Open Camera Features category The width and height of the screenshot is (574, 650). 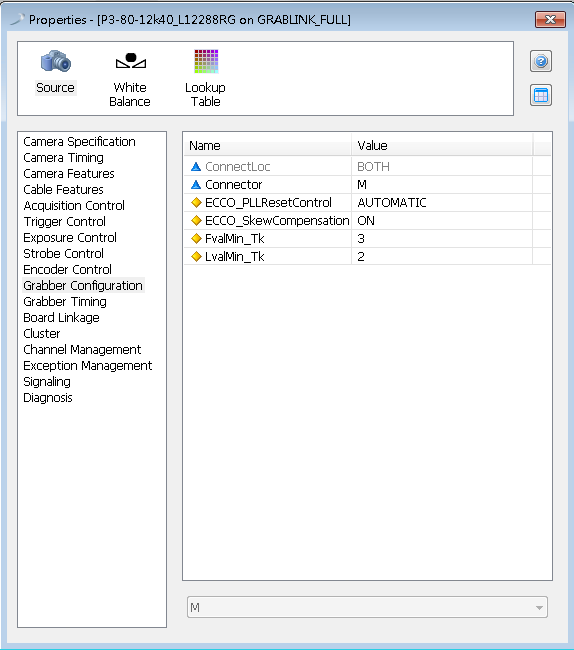69,174
